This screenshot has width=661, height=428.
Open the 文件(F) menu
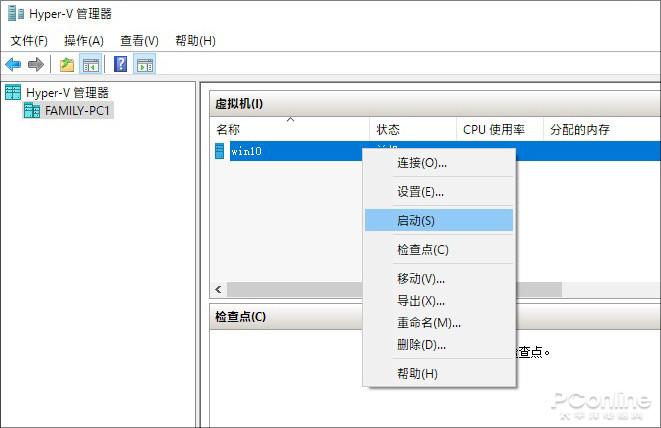pos(29,41)
